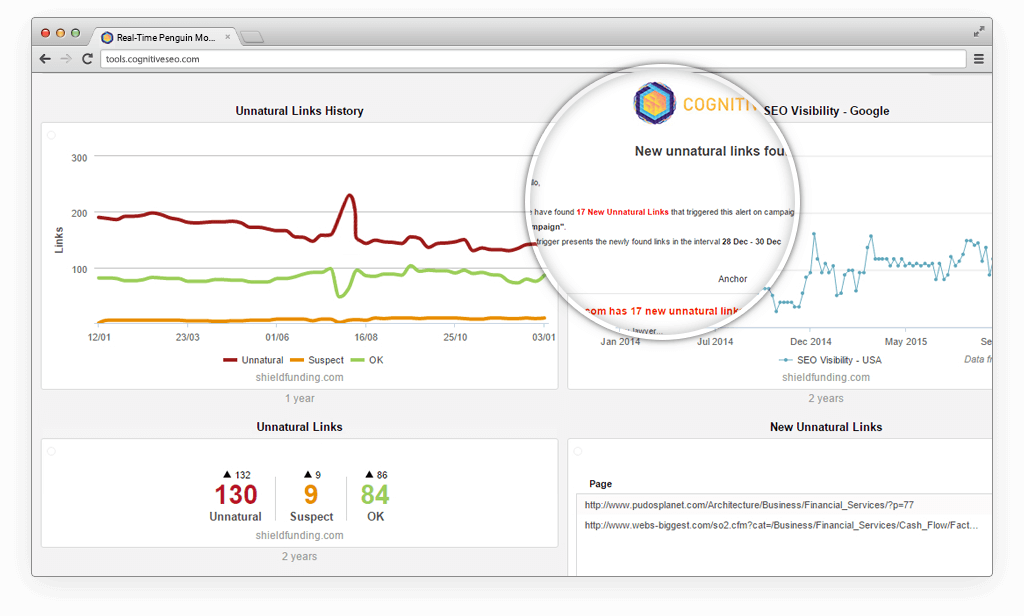Click the 9 Suspect count
This screenshot has width=1024, height=616.
(x=311, y=494)
